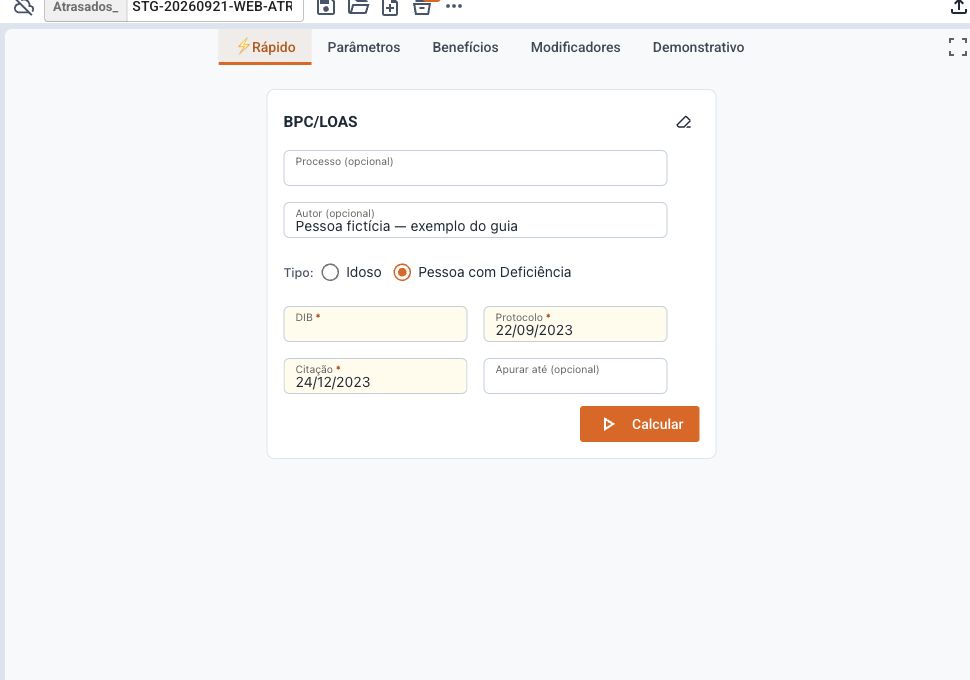Click the Calcular button
Viewport: 970px width, 680px height.
coord(640,424)
